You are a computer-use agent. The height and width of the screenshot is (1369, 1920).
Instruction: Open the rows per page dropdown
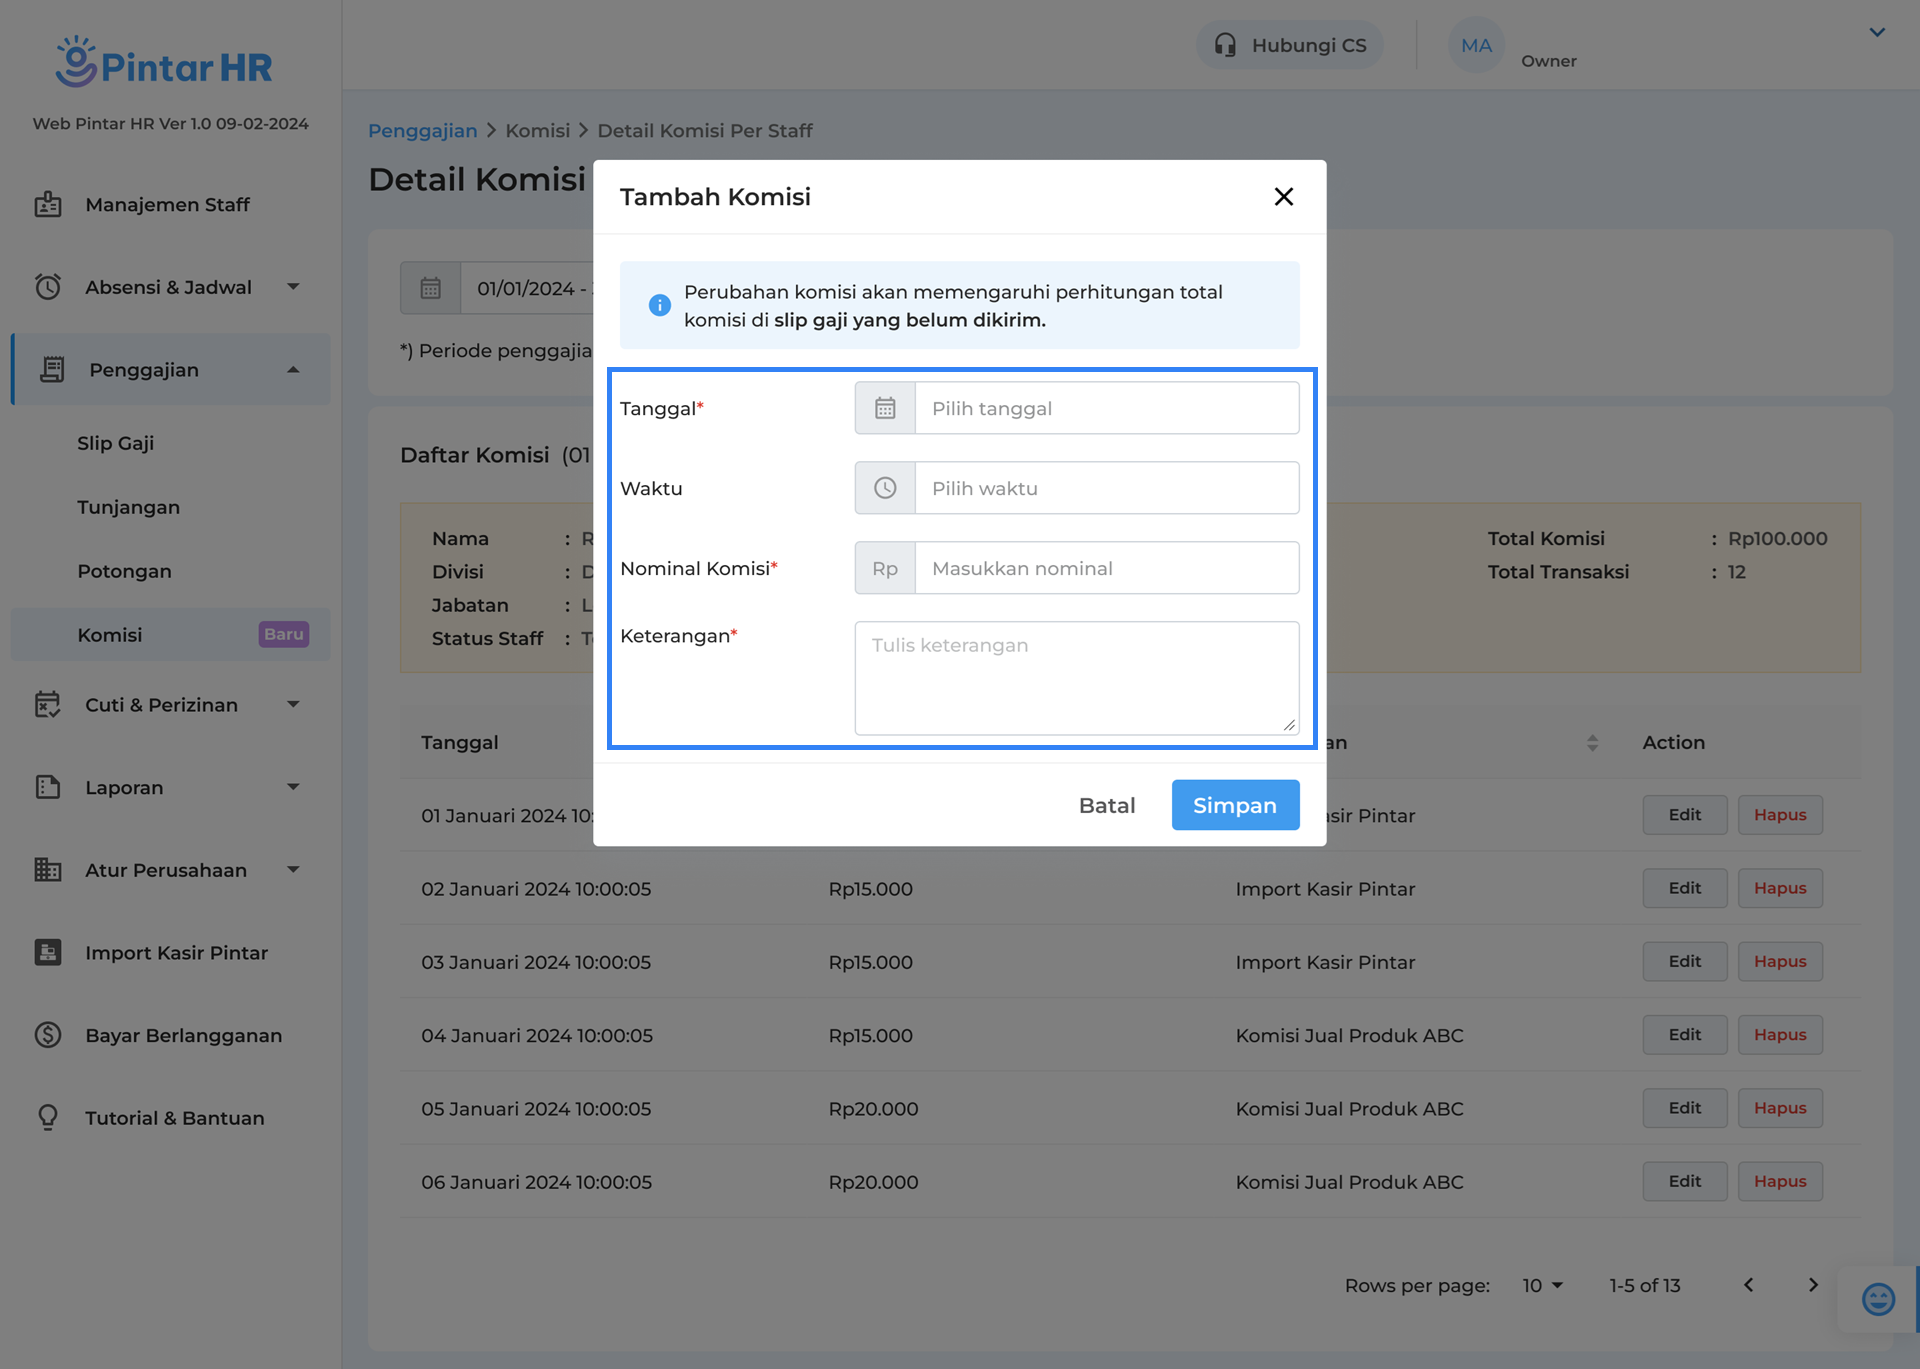[x=1542, y=1285]
